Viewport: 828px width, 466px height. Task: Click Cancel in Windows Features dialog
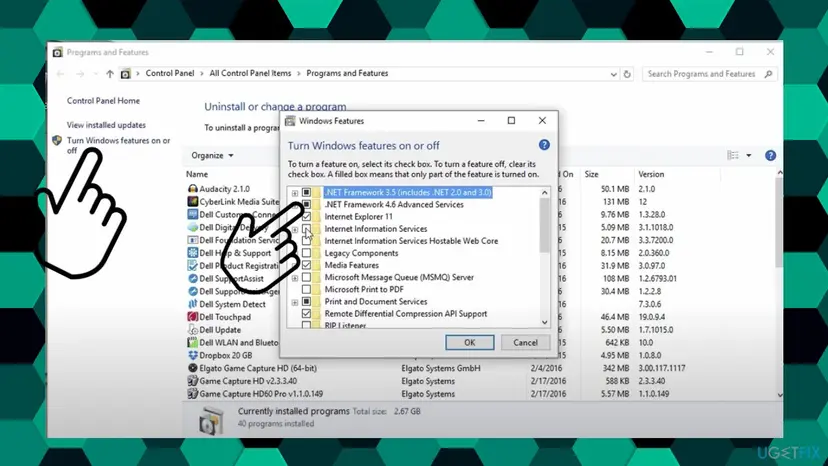click(525, 342)
